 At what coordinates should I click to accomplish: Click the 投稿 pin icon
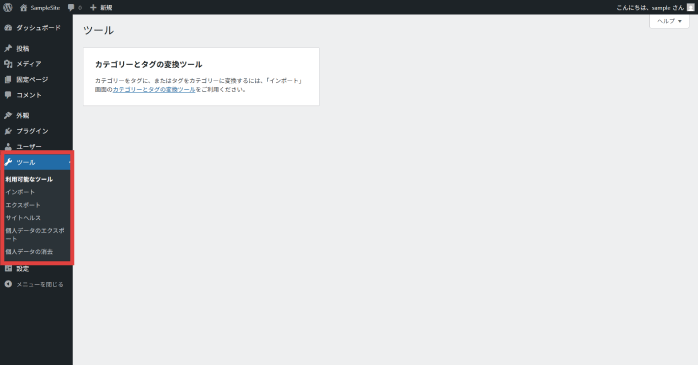tap(8, 48)
